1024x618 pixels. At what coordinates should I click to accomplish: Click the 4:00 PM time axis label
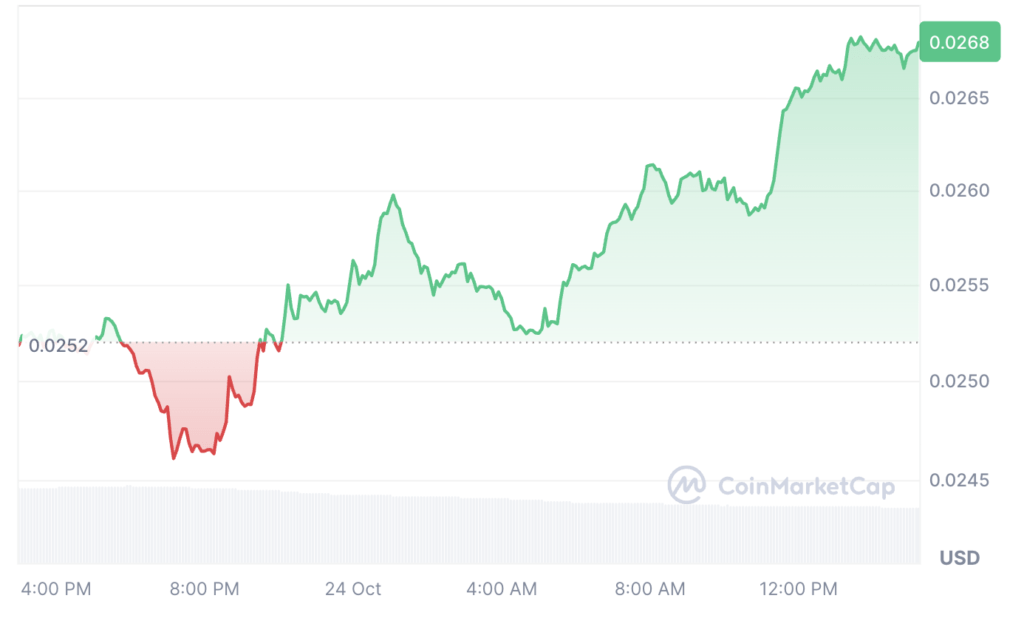(56, 589)
